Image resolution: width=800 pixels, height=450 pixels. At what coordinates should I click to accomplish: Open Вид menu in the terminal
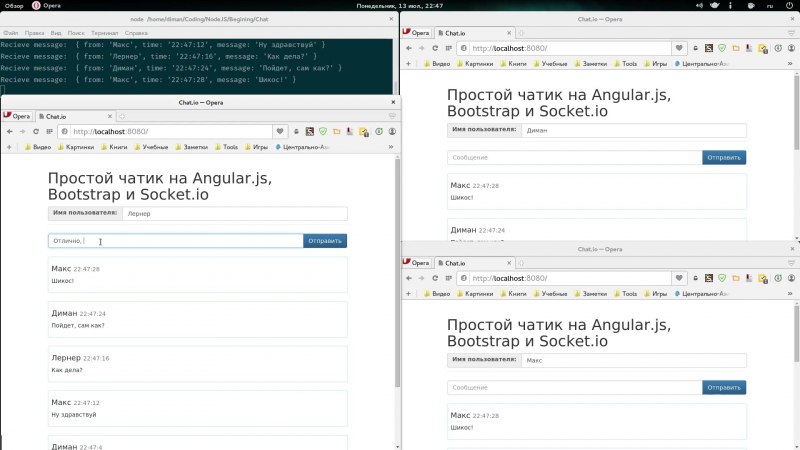pyautogui.click(x=56, y=33)
